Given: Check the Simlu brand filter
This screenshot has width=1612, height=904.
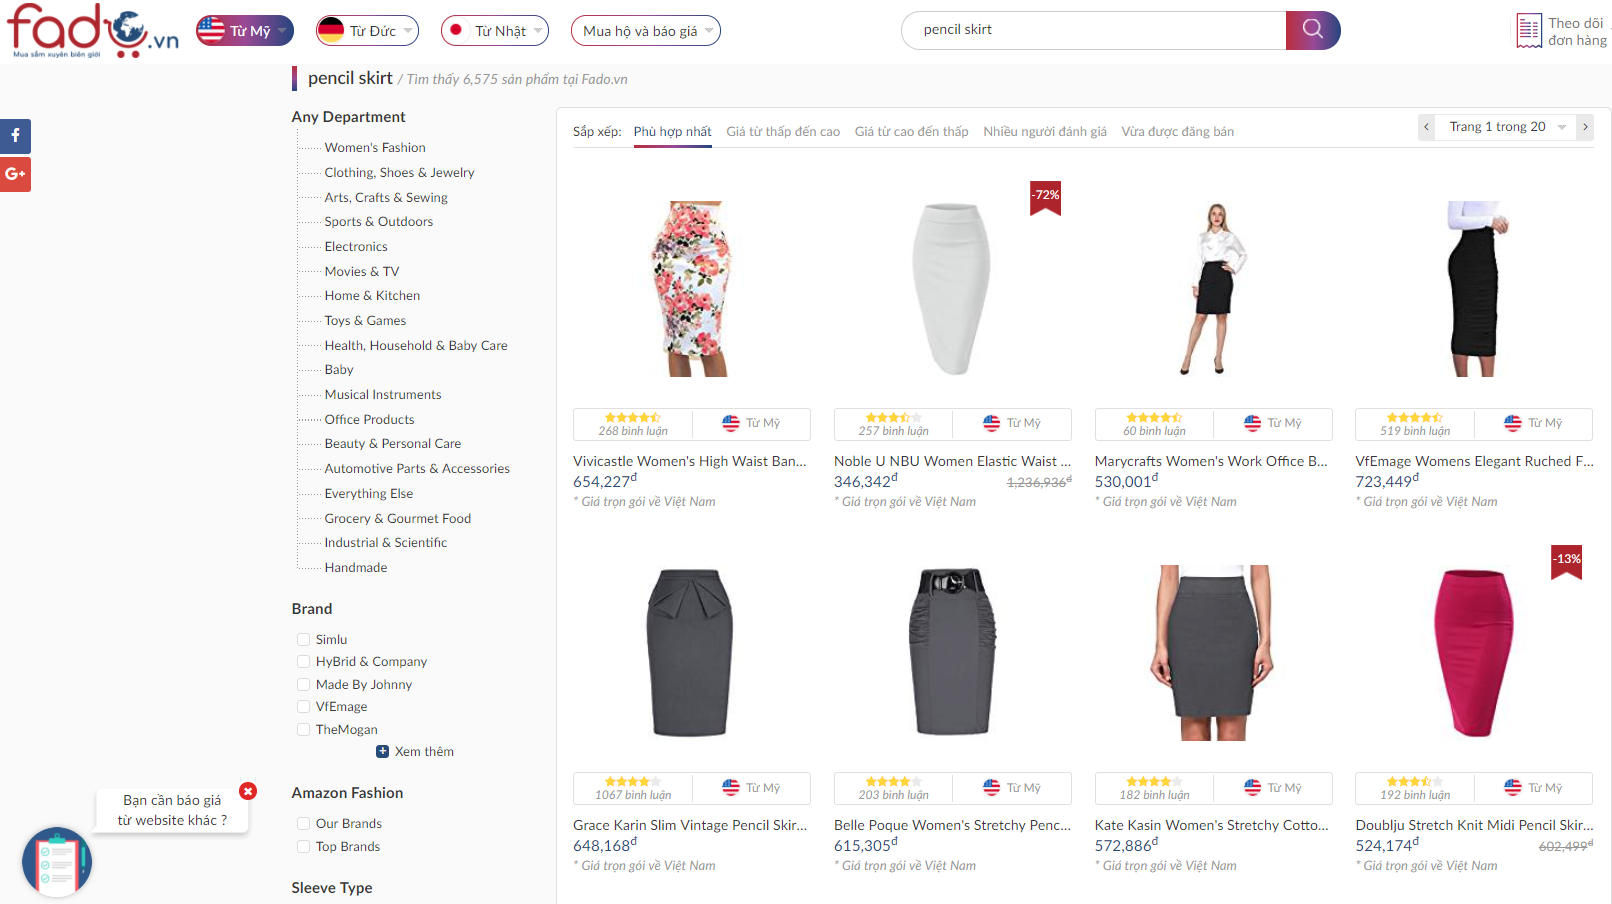Looking at the screenshot, I should 303,639.
